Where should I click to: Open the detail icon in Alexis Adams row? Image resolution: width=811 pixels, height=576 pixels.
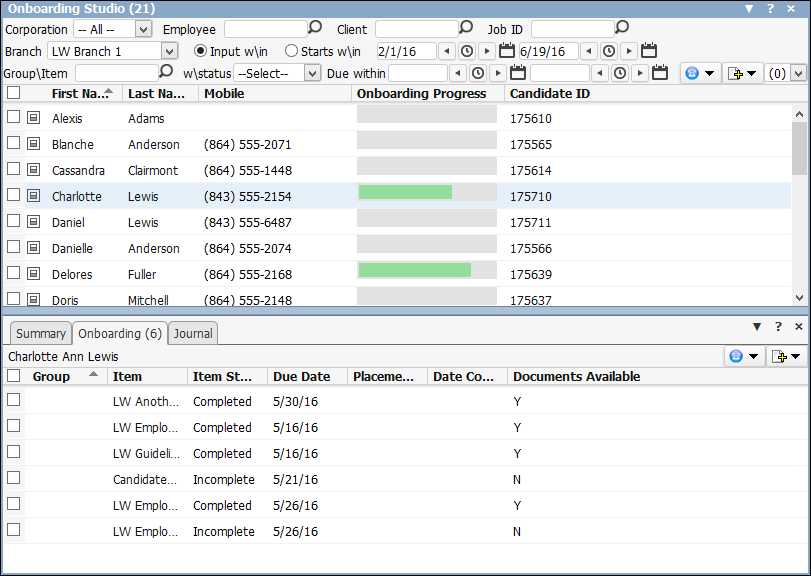point(34,118)
